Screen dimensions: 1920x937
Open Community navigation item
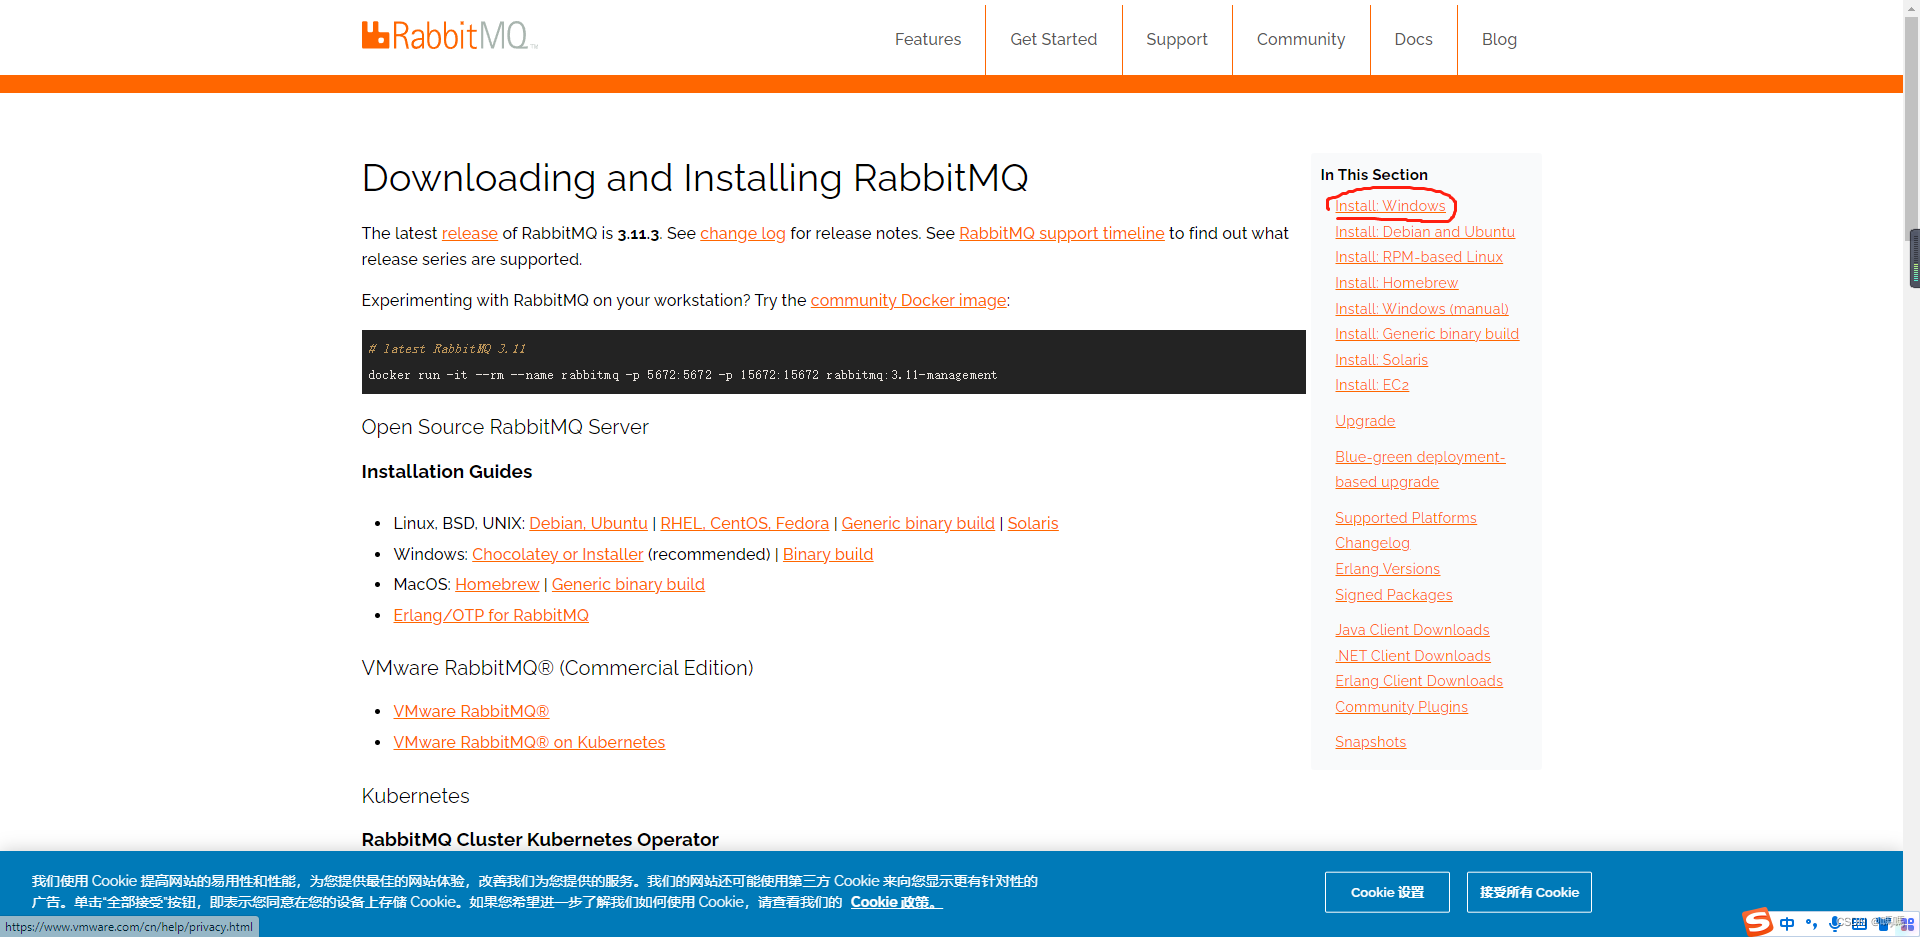(x=1300, y=39)
